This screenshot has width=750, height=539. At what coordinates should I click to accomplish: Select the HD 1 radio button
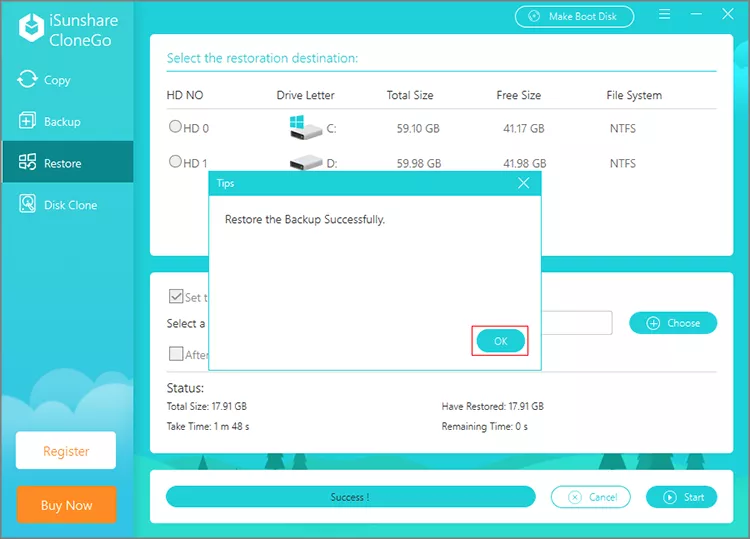pos(176,161)
